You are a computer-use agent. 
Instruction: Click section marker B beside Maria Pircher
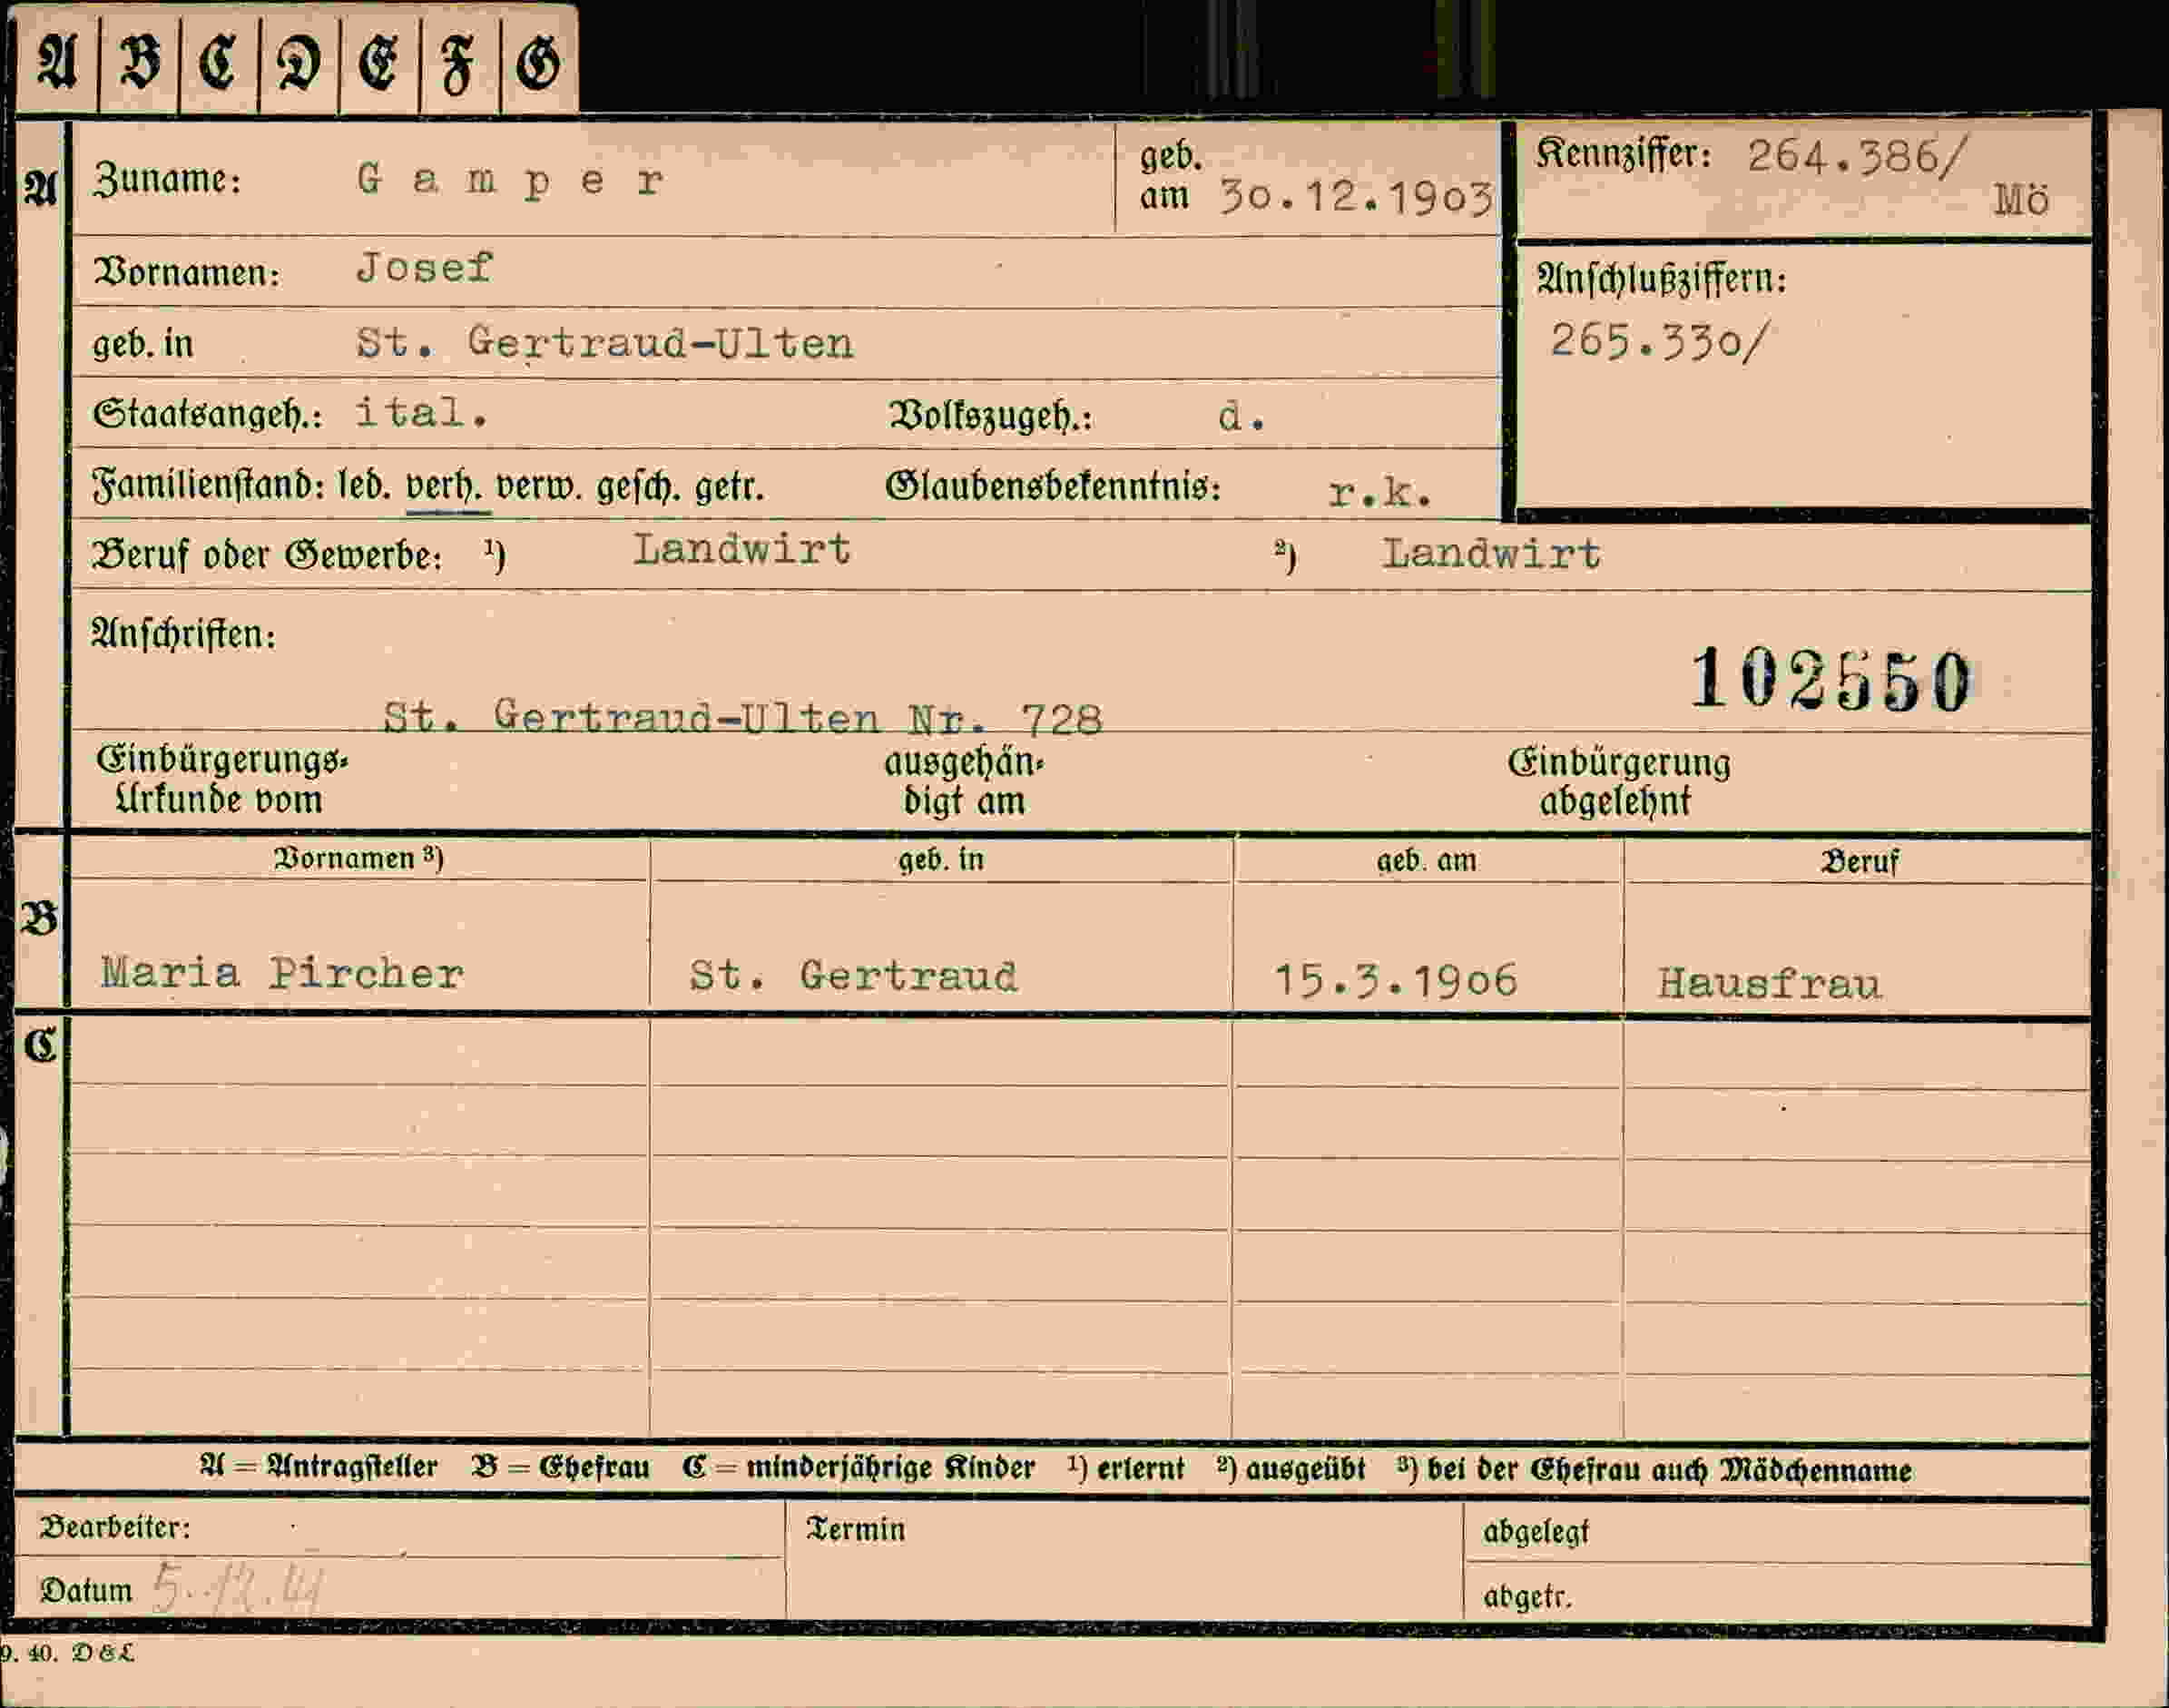tap(39, 919)
